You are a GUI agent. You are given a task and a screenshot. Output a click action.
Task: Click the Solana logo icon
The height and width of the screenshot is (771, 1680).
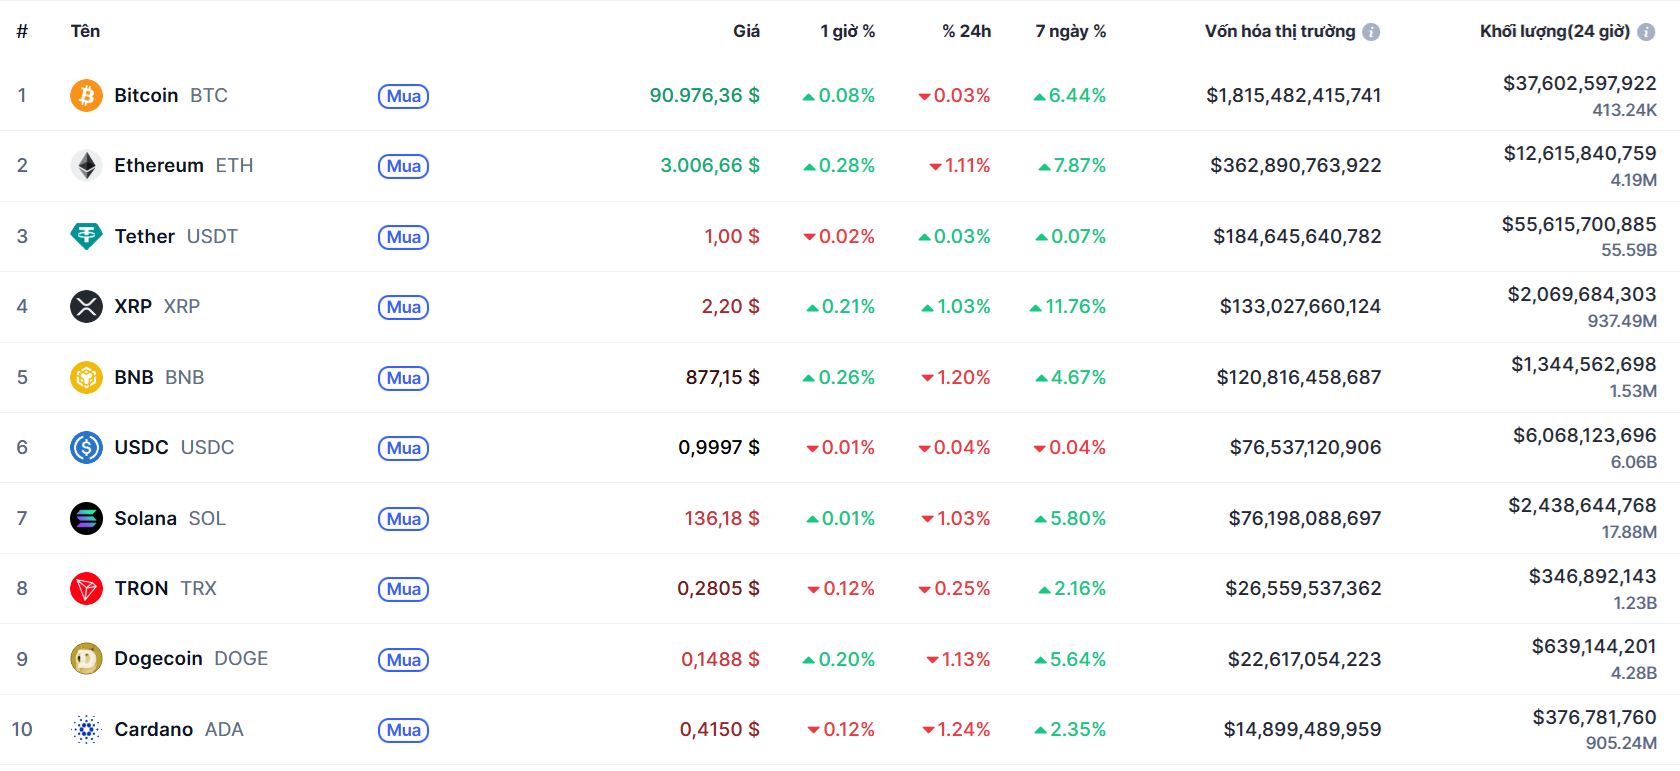click(x=86, y=519)
